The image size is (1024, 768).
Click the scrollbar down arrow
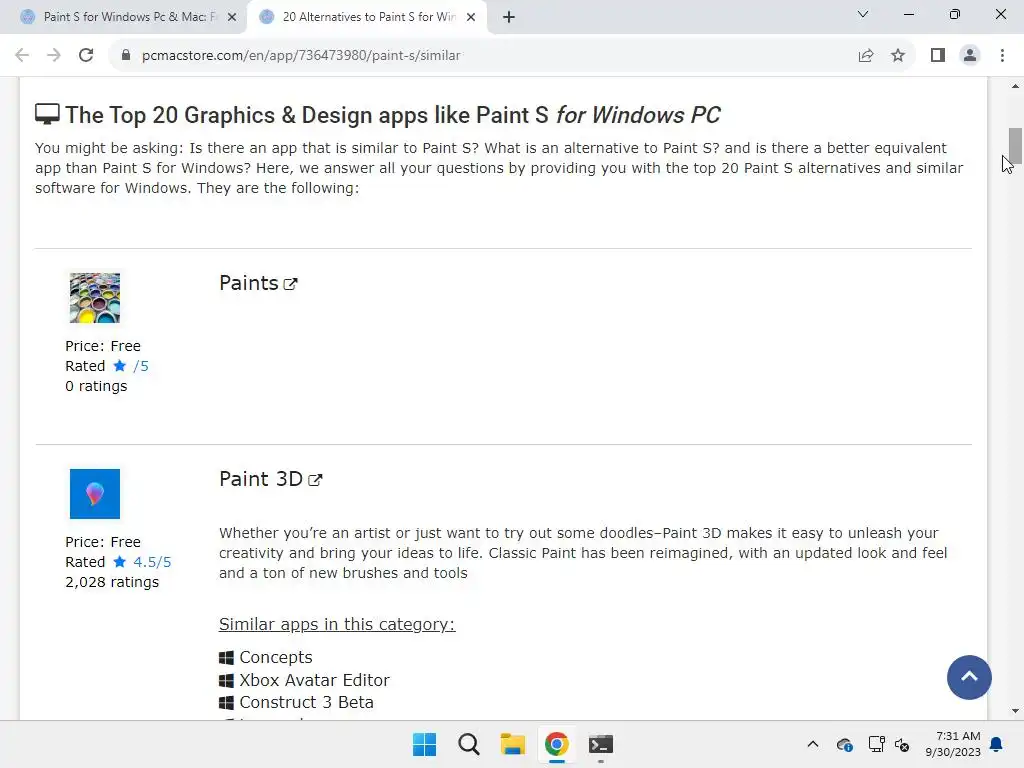(x=1015, y=711)
